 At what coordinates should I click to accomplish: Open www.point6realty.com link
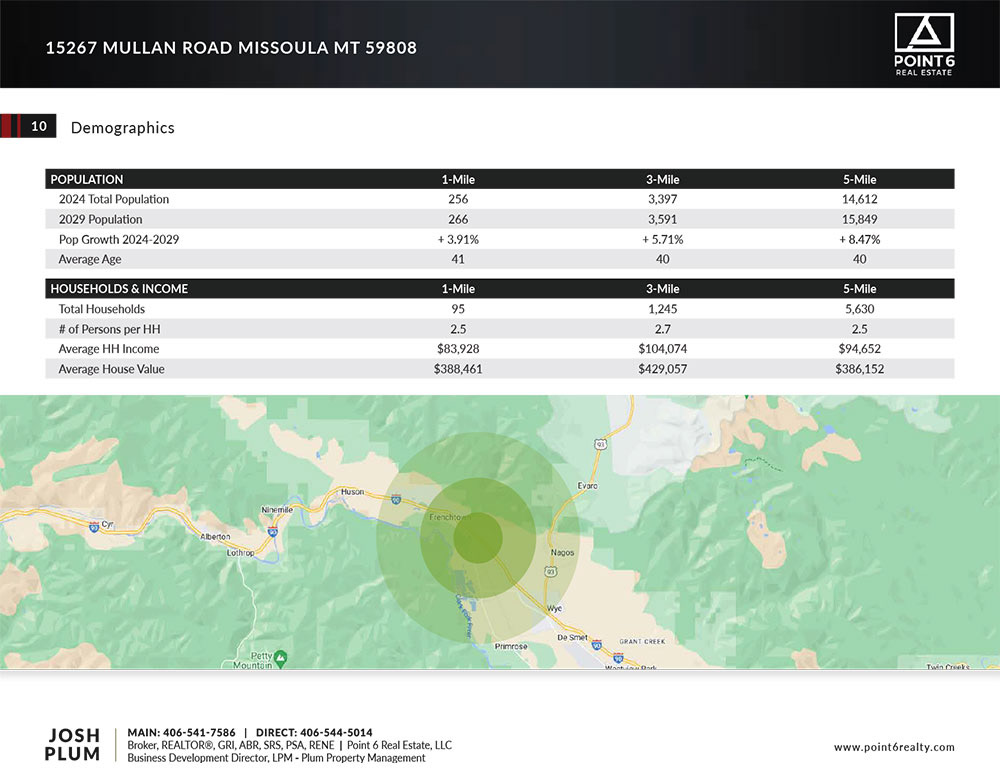[x=894, y=747]
